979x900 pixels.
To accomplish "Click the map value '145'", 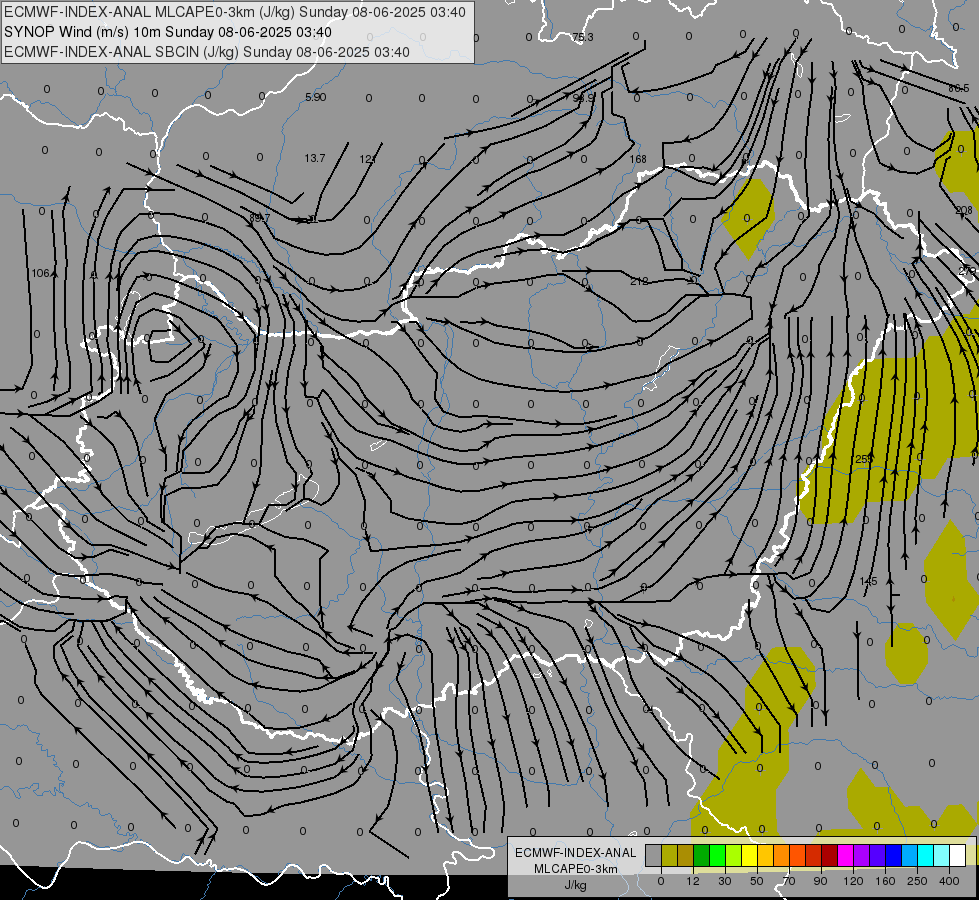I will 868,581.
